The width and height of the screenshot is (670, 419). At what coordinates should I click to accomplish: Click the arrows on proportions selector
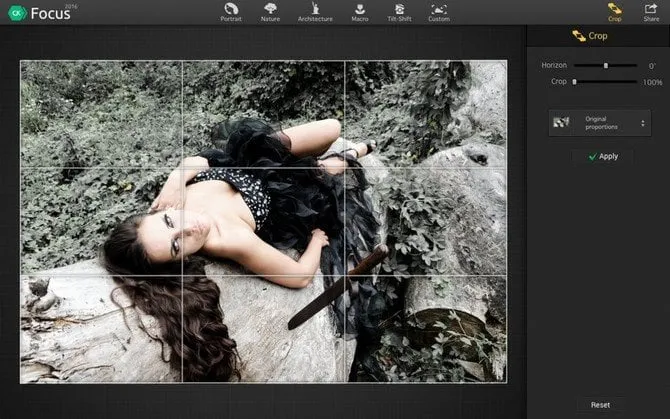click(x=642, y=123)
